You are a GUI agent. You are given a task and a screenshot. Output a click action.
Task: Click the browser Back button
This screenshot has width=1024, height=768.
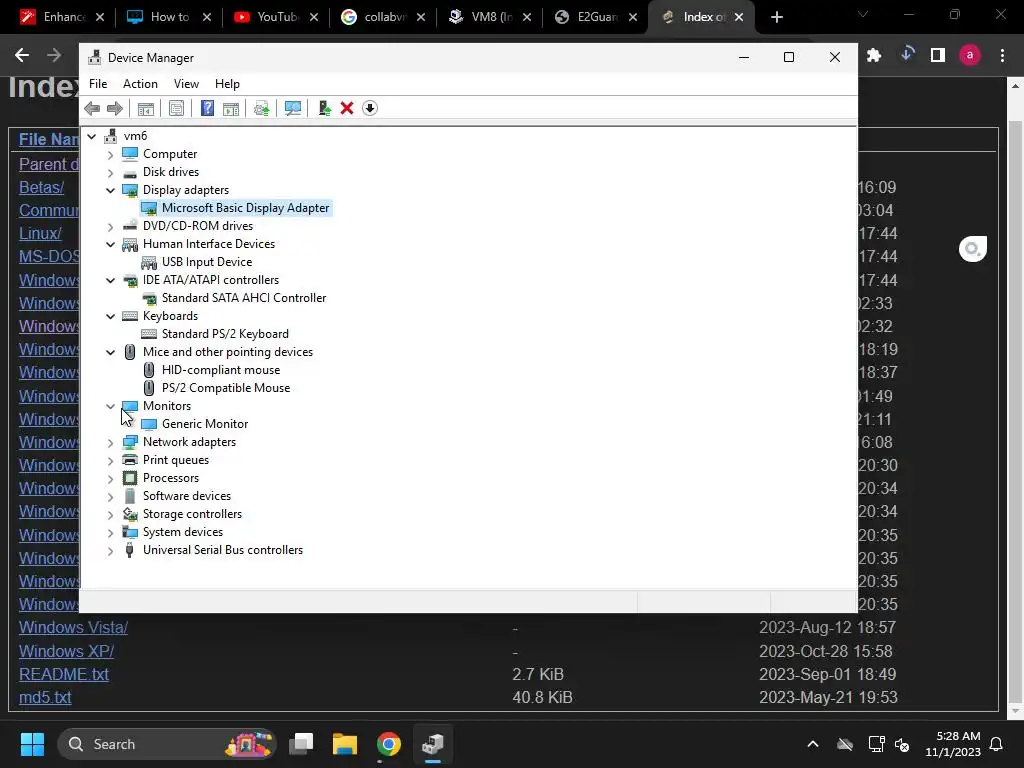tap(22, 55)
